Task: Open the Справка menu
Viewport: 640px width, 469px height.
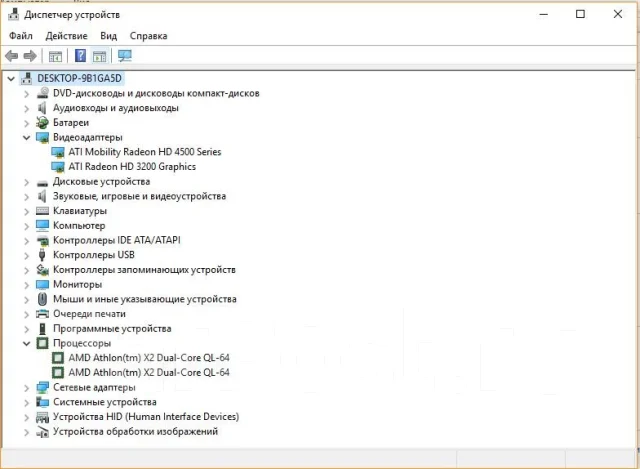Action: [x=149, y=36]
